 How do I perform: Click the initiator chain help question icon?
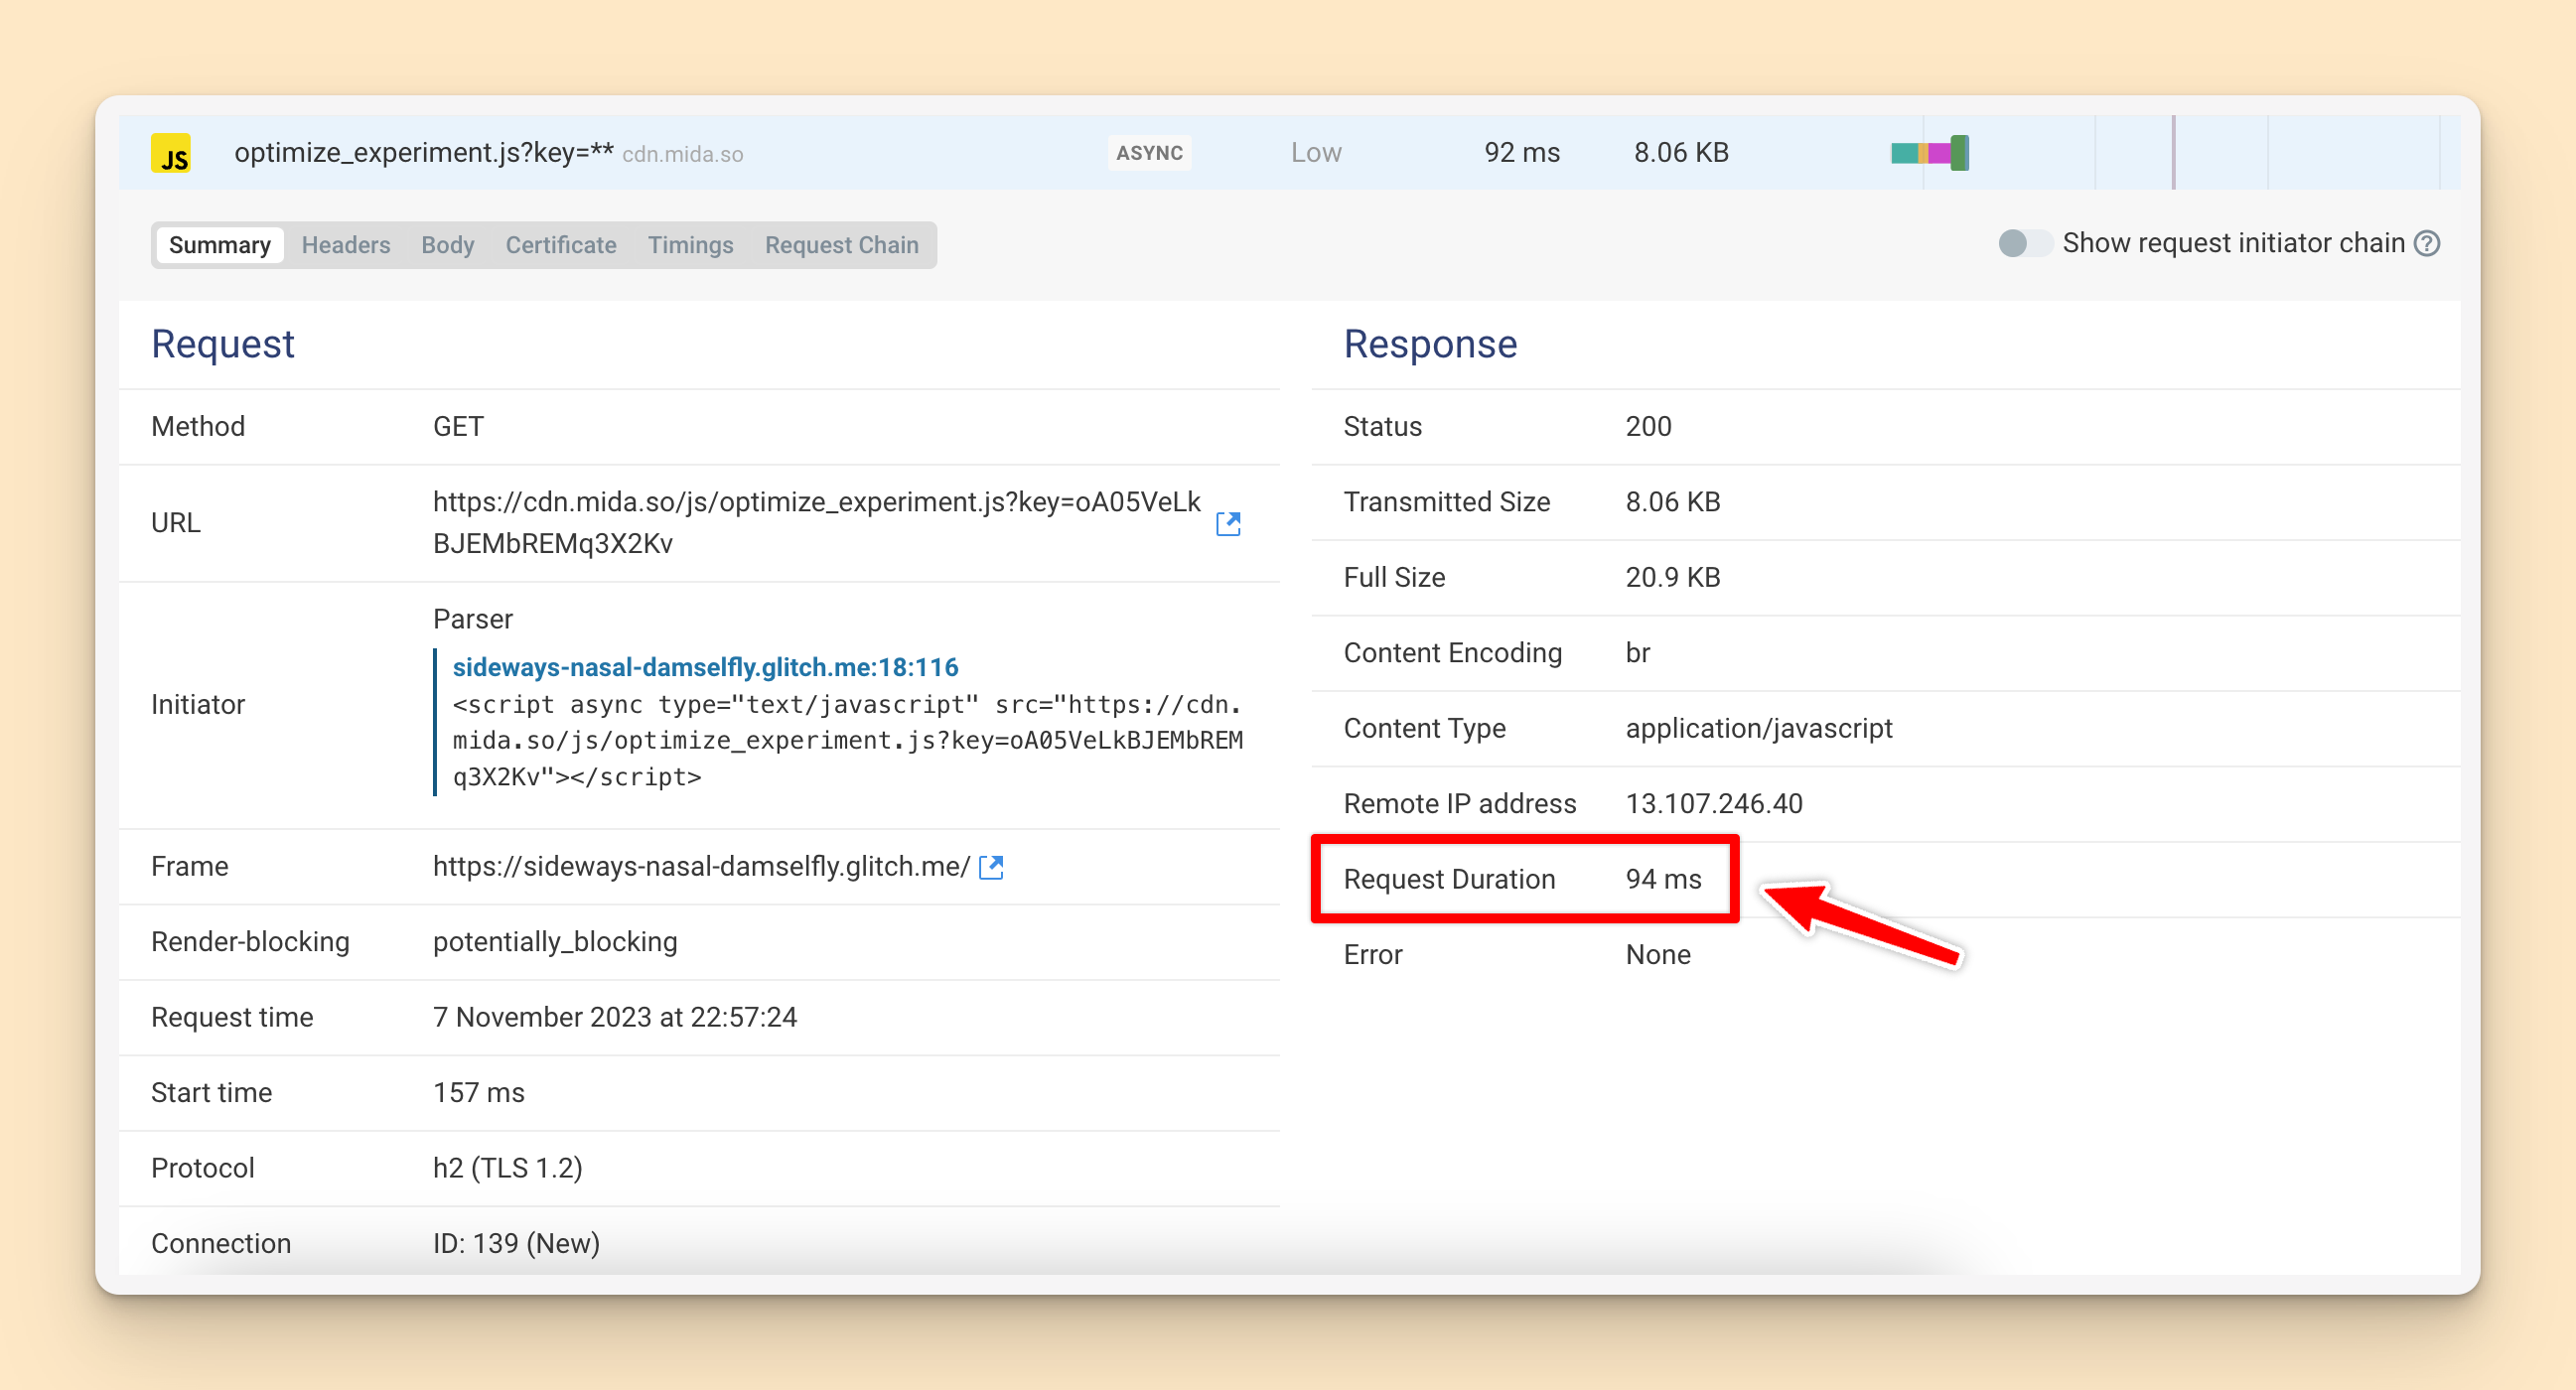tap(2427, 243)
